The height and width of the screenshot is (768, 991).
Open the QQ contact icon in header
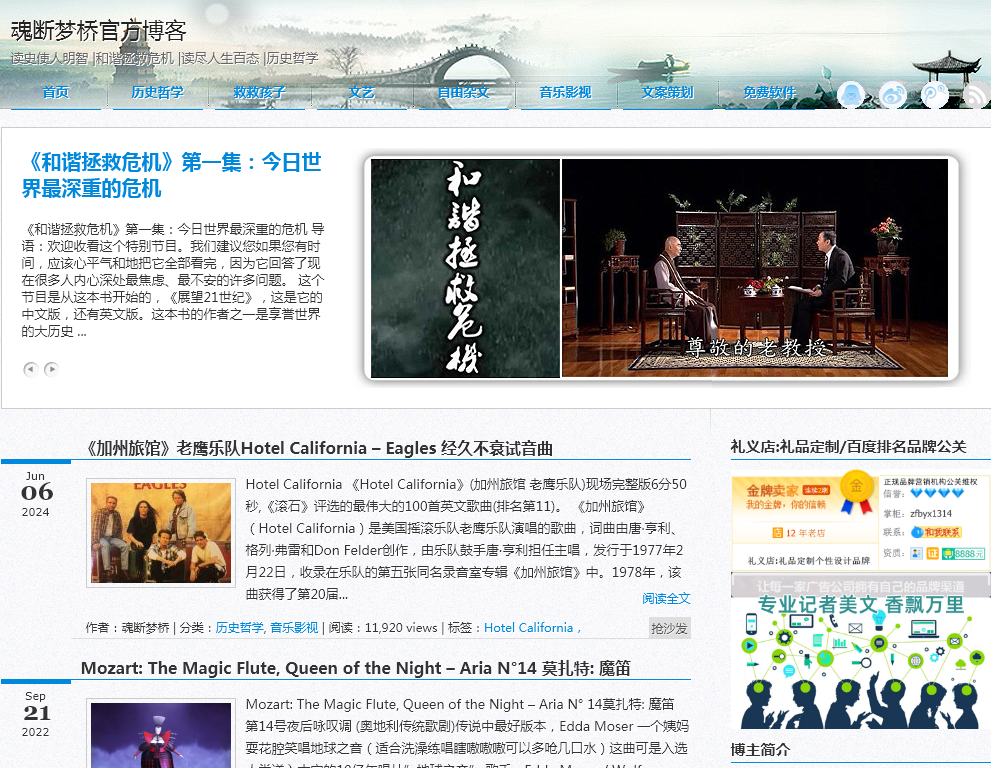tap(851, 95)
